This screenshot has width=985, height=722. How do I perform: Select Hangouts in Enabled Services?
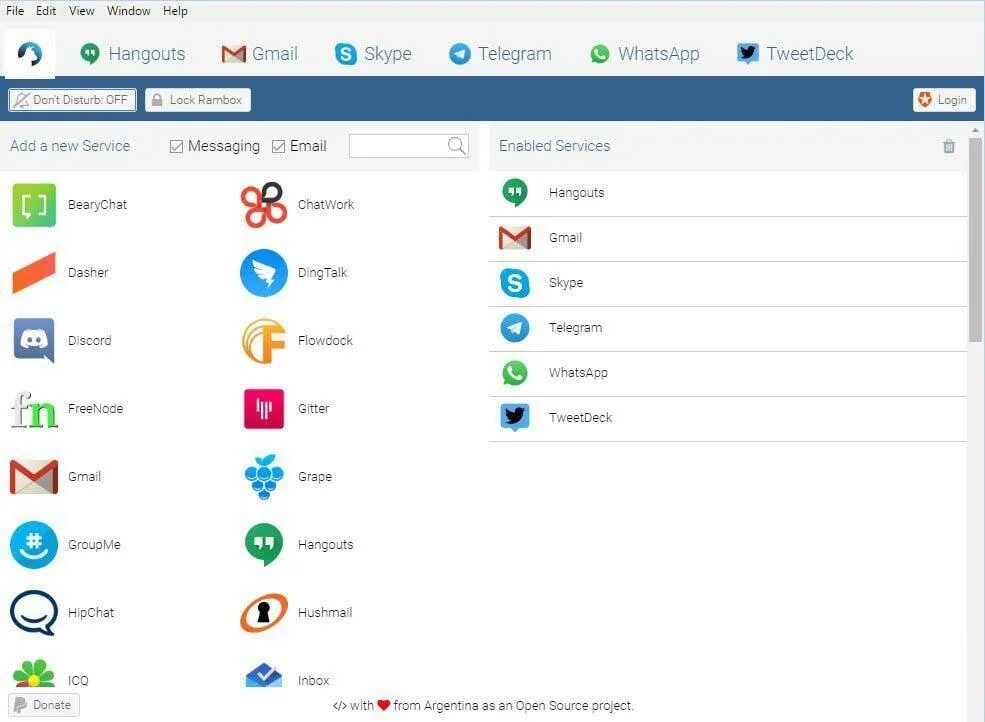[727, 193]
